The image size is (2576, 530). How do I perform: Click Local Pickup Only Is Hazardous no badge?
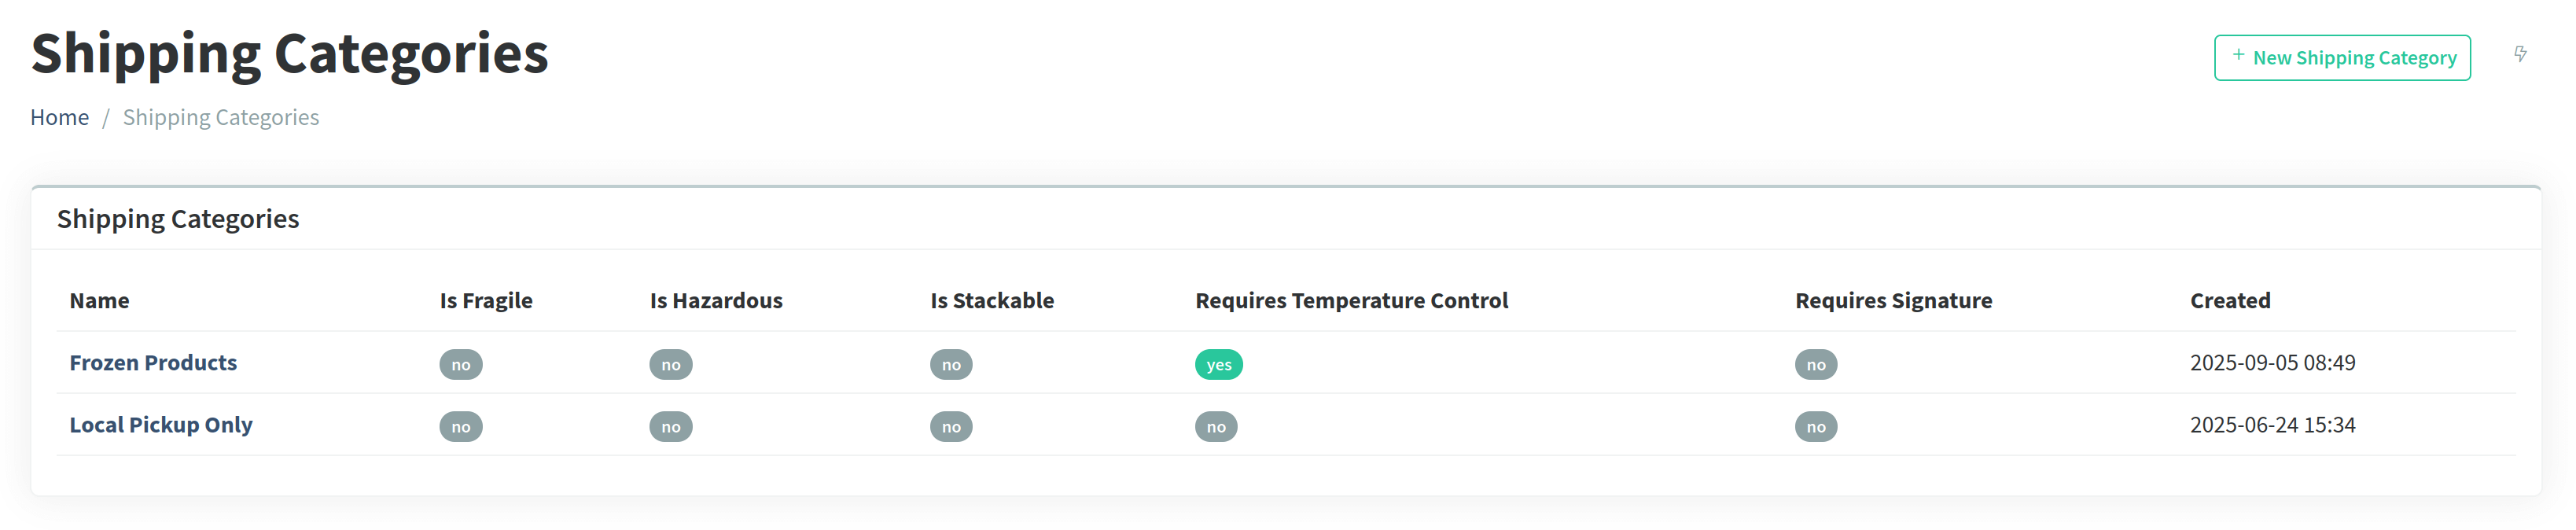coord(671,427)
